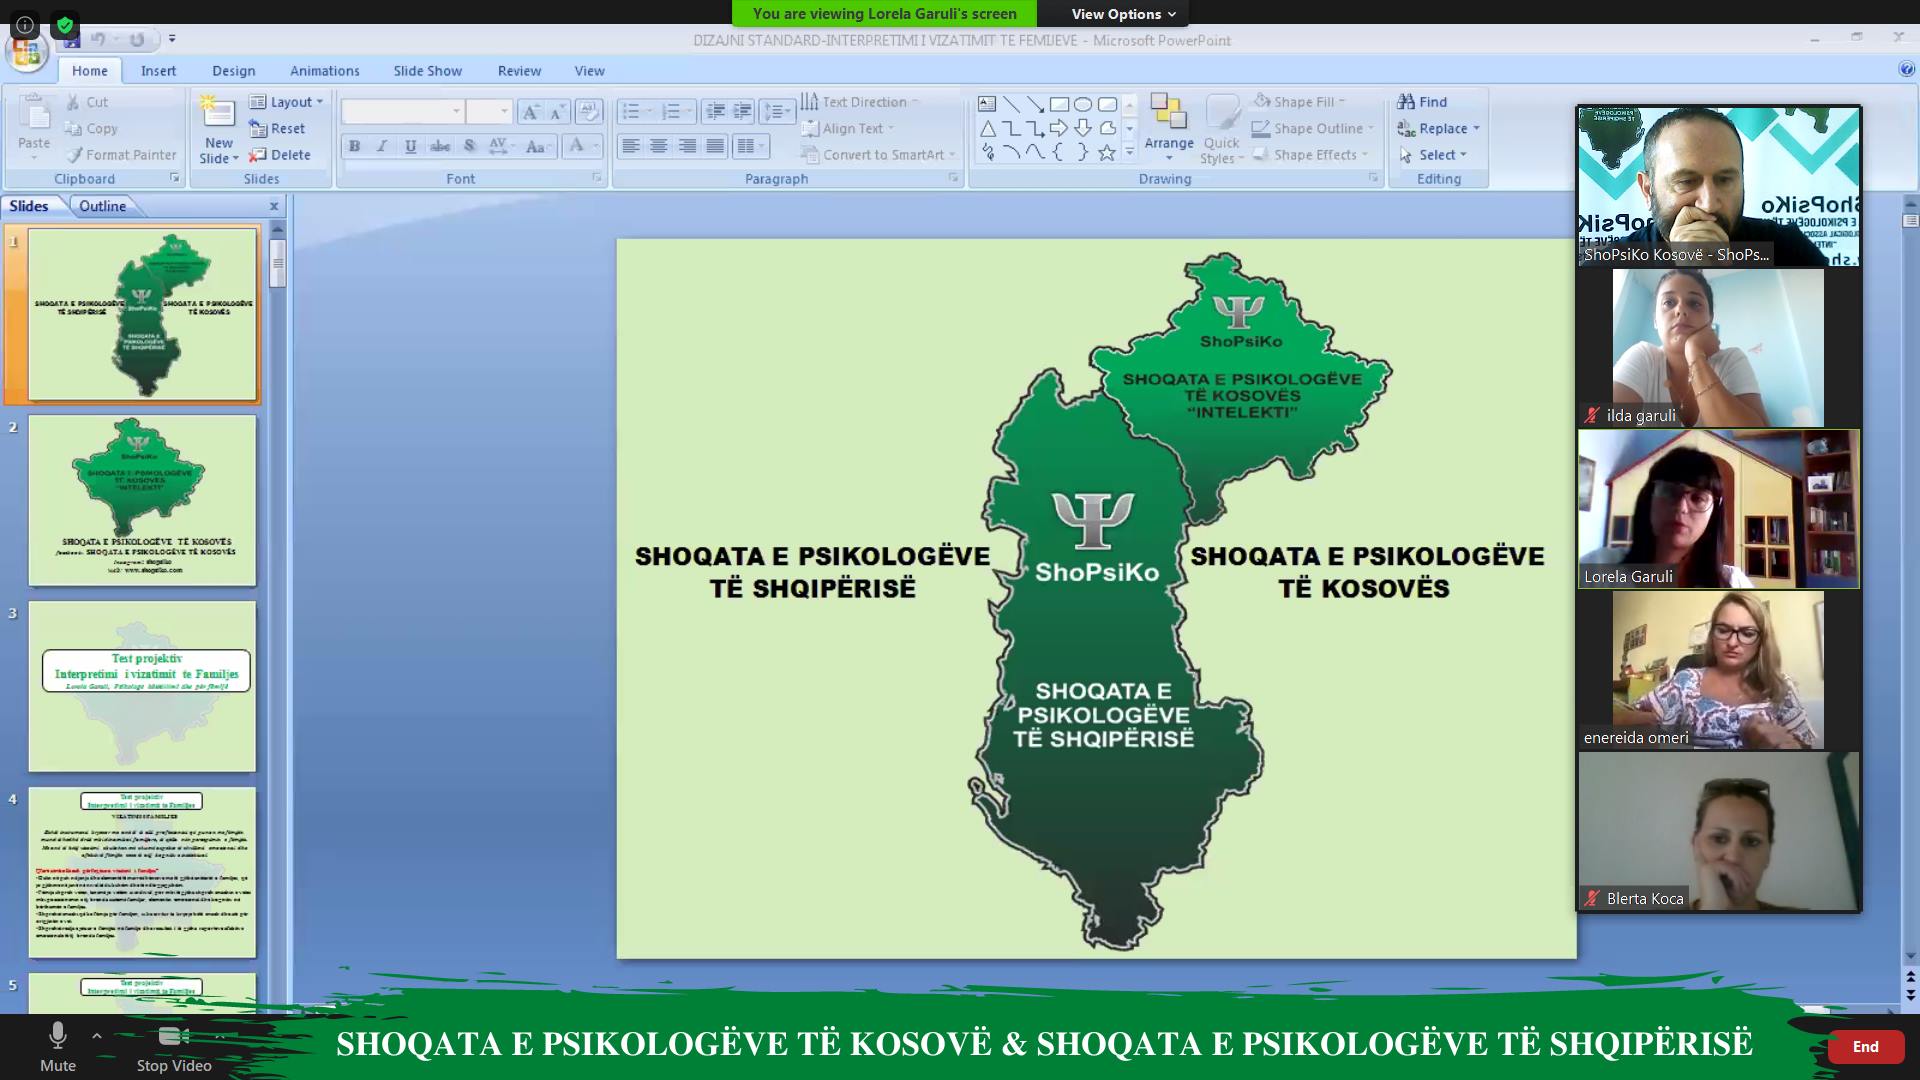The height and width of the screenshot is (1080, 1920).
Task: Select the Right Arrow block shape
Action: pos(1059,128)
